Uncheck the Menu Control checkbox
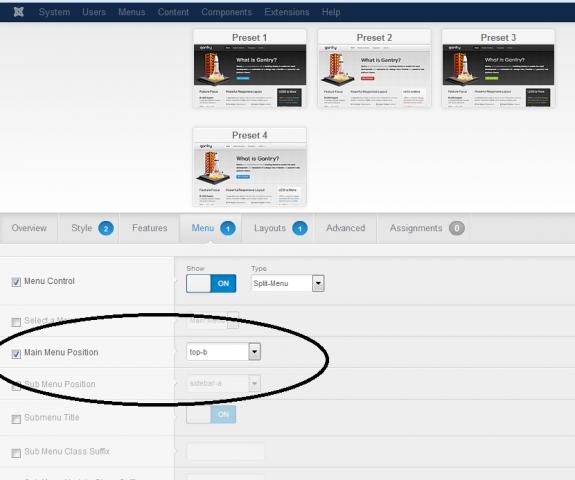 tap(16, 282)
